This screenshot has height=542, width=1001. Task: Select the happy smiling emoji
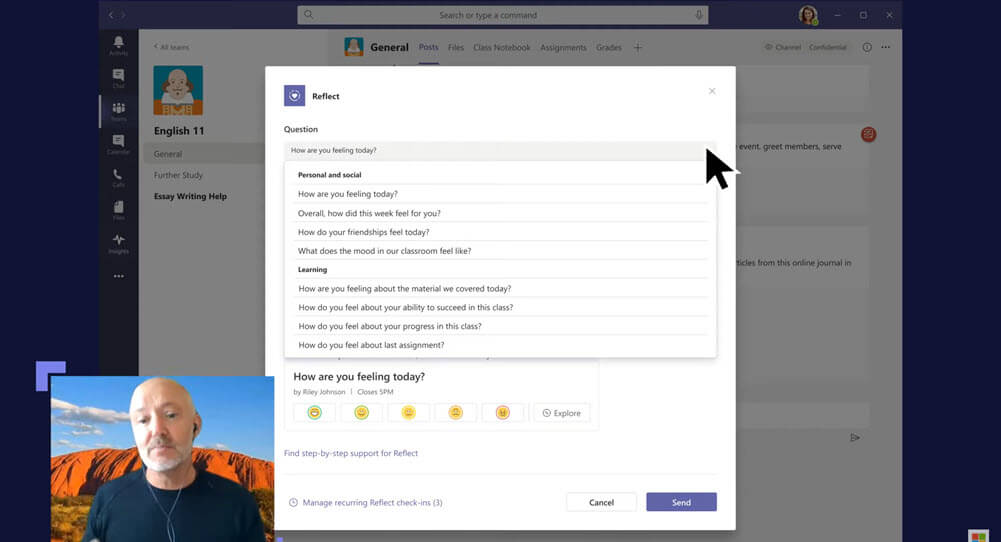tap(361, 413)
